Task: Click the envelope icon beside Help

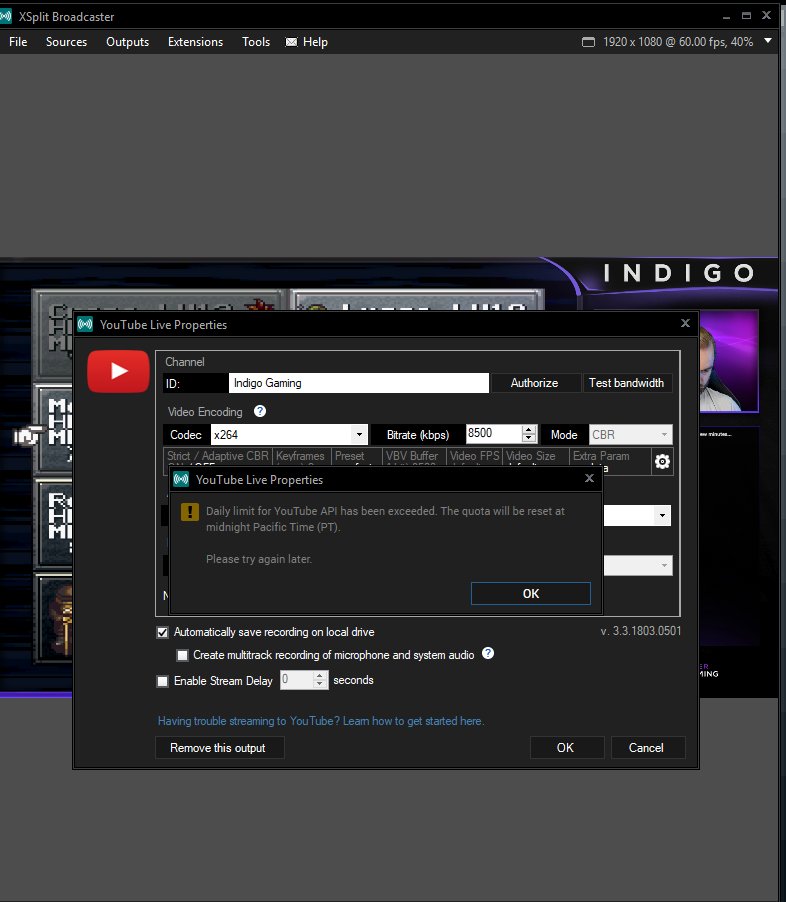Action: click(x=291, y=42)
